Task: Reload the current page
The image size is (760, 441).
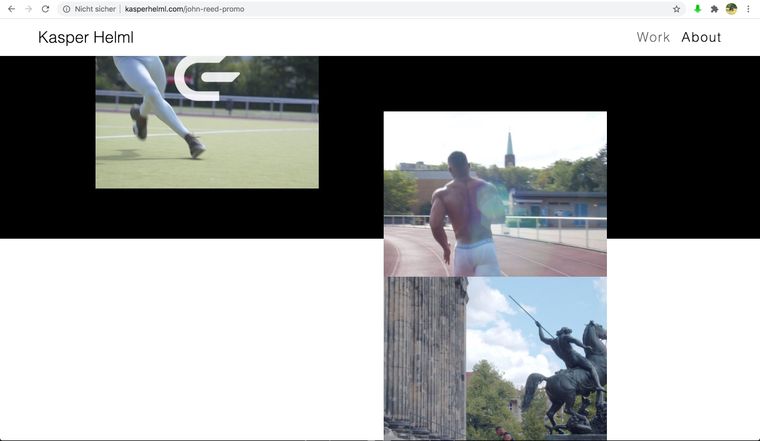Action: pos(45,9)
